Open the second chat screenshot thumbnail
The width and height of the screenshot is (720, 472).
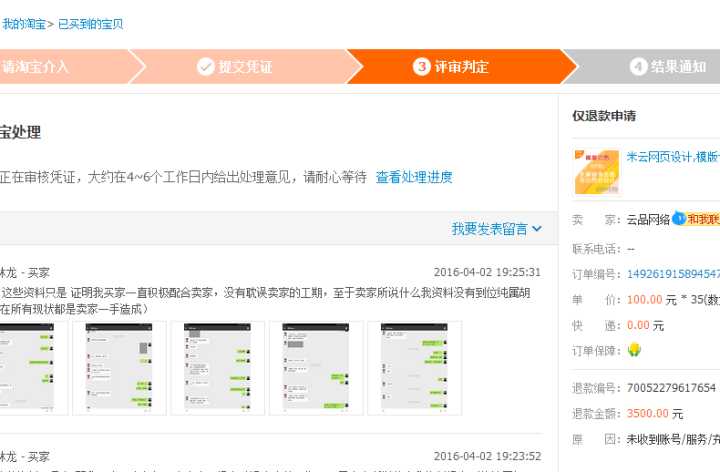(119, 368)
